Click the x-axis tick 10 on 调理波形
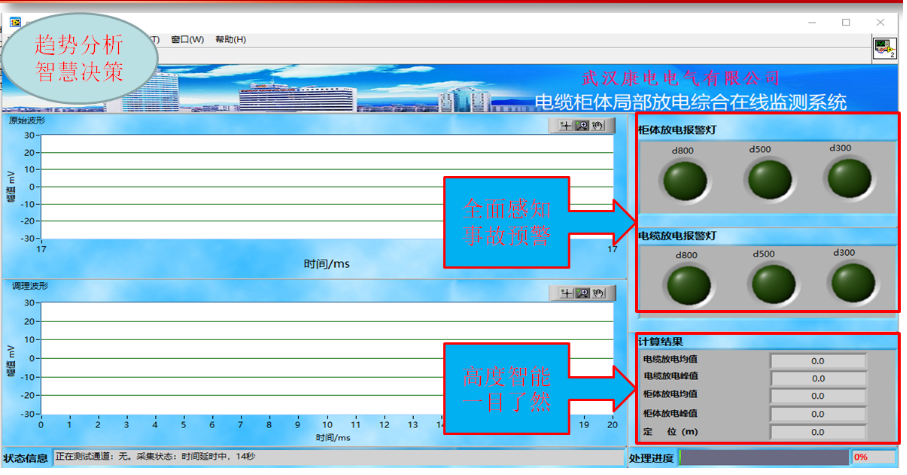The height and width of the screenshot is (475, 907). pos(327,425)
